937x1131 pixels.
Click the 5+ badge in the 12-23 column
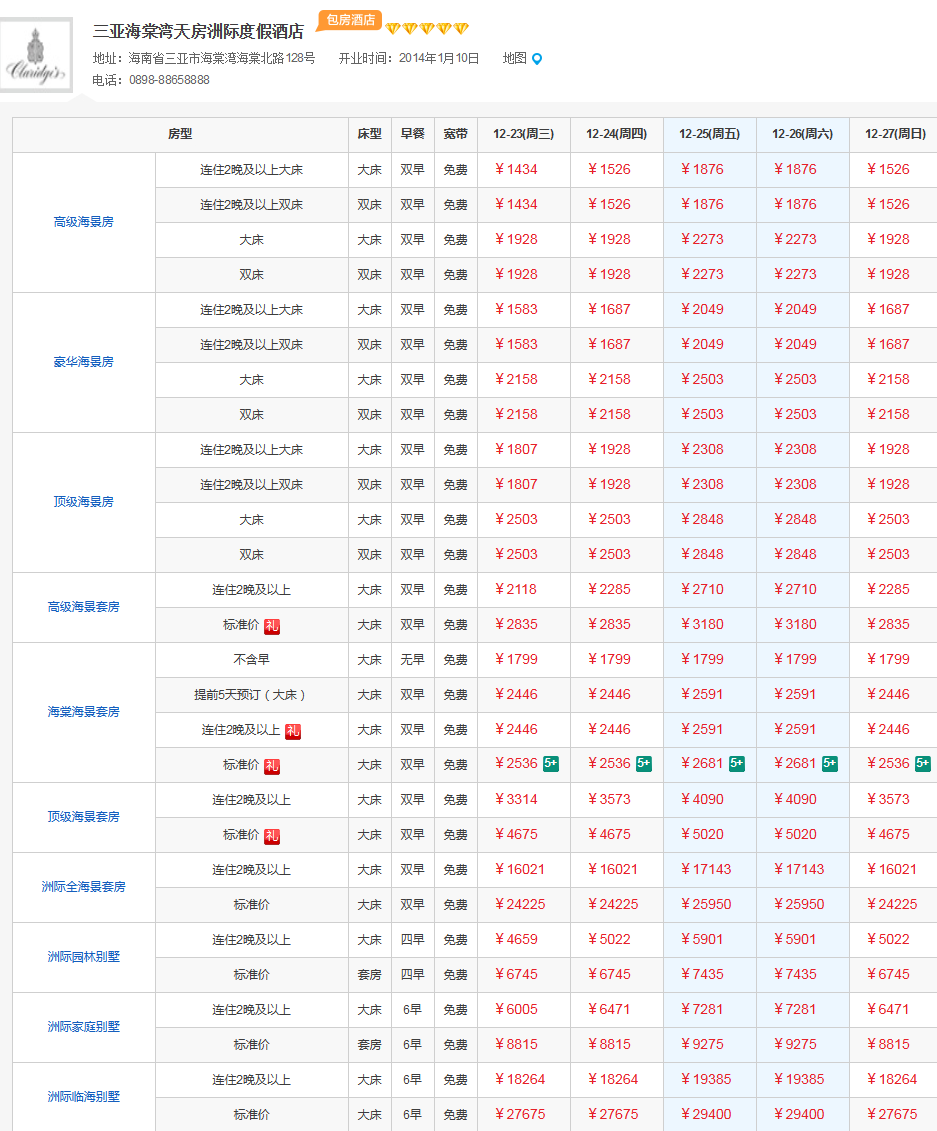coord(551,764)
